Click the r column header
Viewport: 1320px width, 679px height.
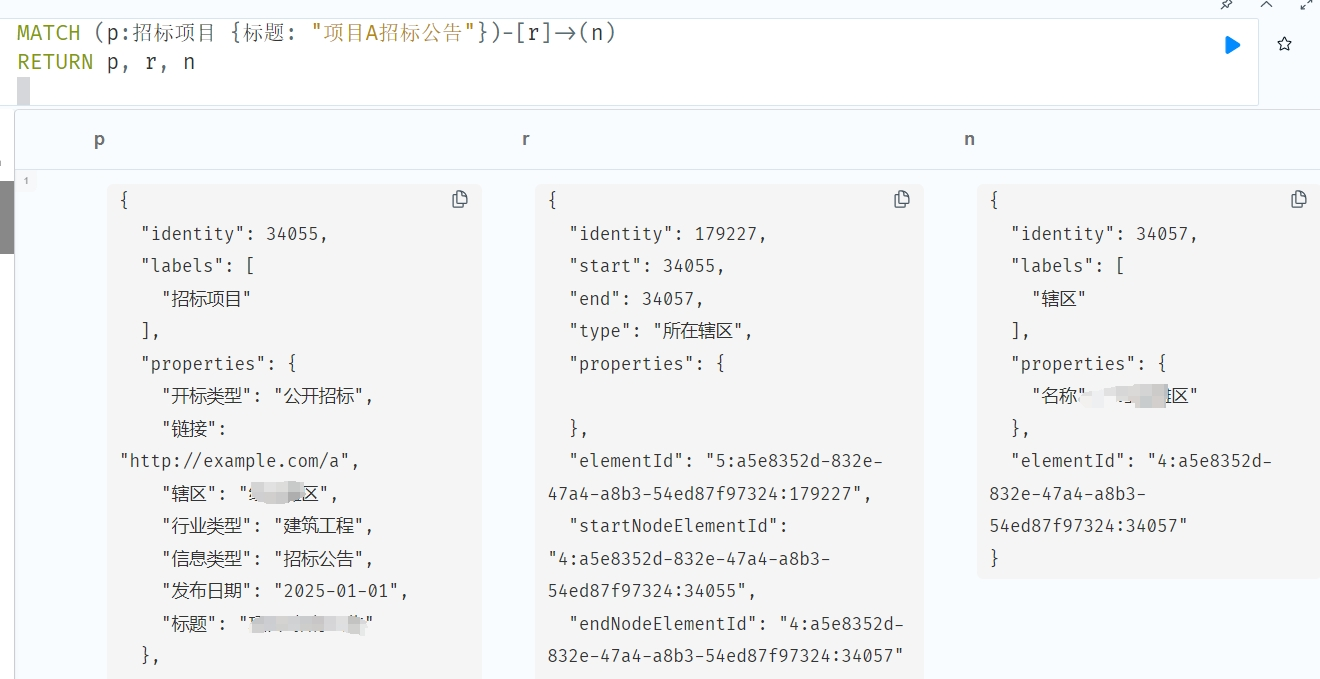tap(525, 139)
